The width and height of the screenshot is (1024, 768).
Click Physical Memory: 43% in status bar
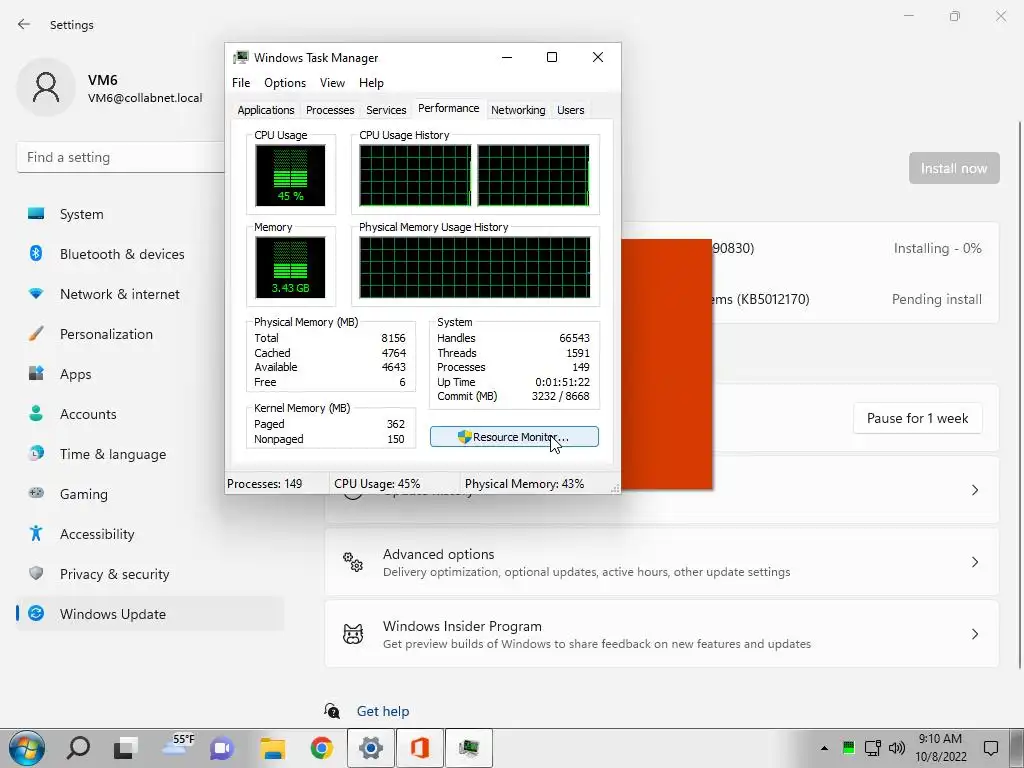[524, 484]
